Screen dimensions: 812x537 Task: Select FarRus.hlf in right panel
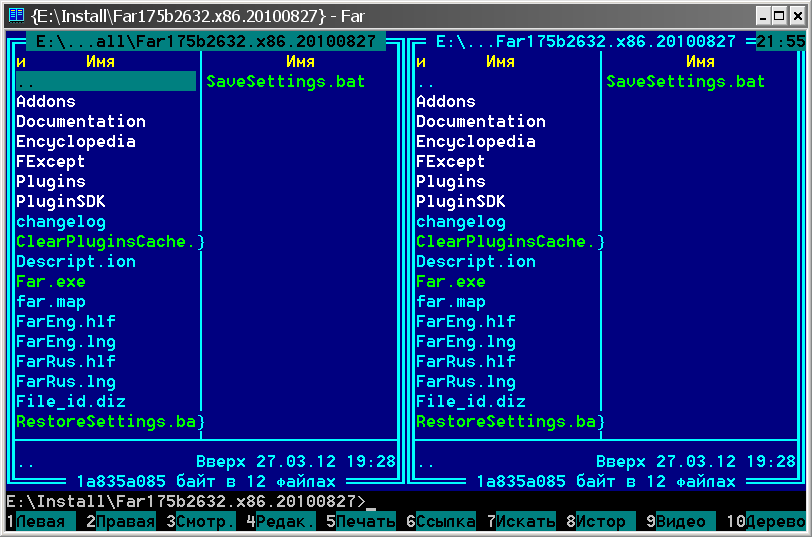click(466, 361)
